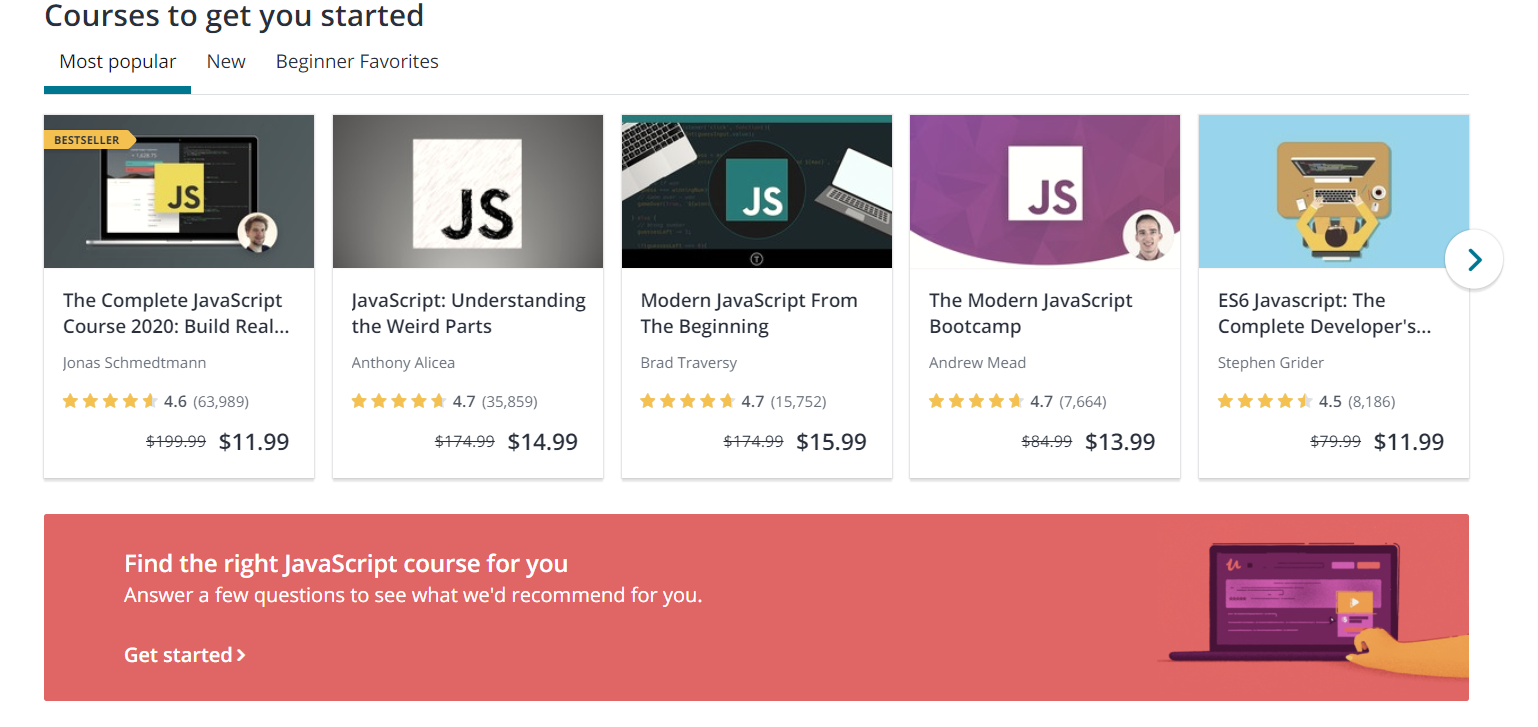Open Modern JavaScript From The Beginning title
This screenshot has height=727, width=1538.
(x=749, y=313)
